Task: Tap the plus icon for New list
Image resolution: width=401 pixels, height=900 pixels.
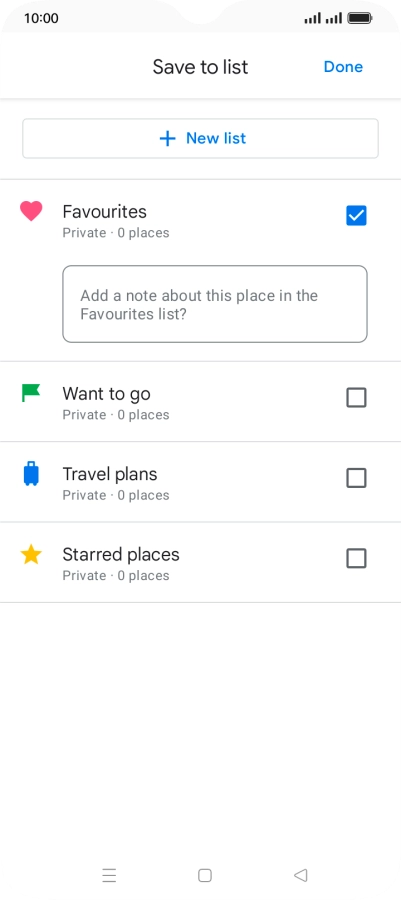Action: 167,138
